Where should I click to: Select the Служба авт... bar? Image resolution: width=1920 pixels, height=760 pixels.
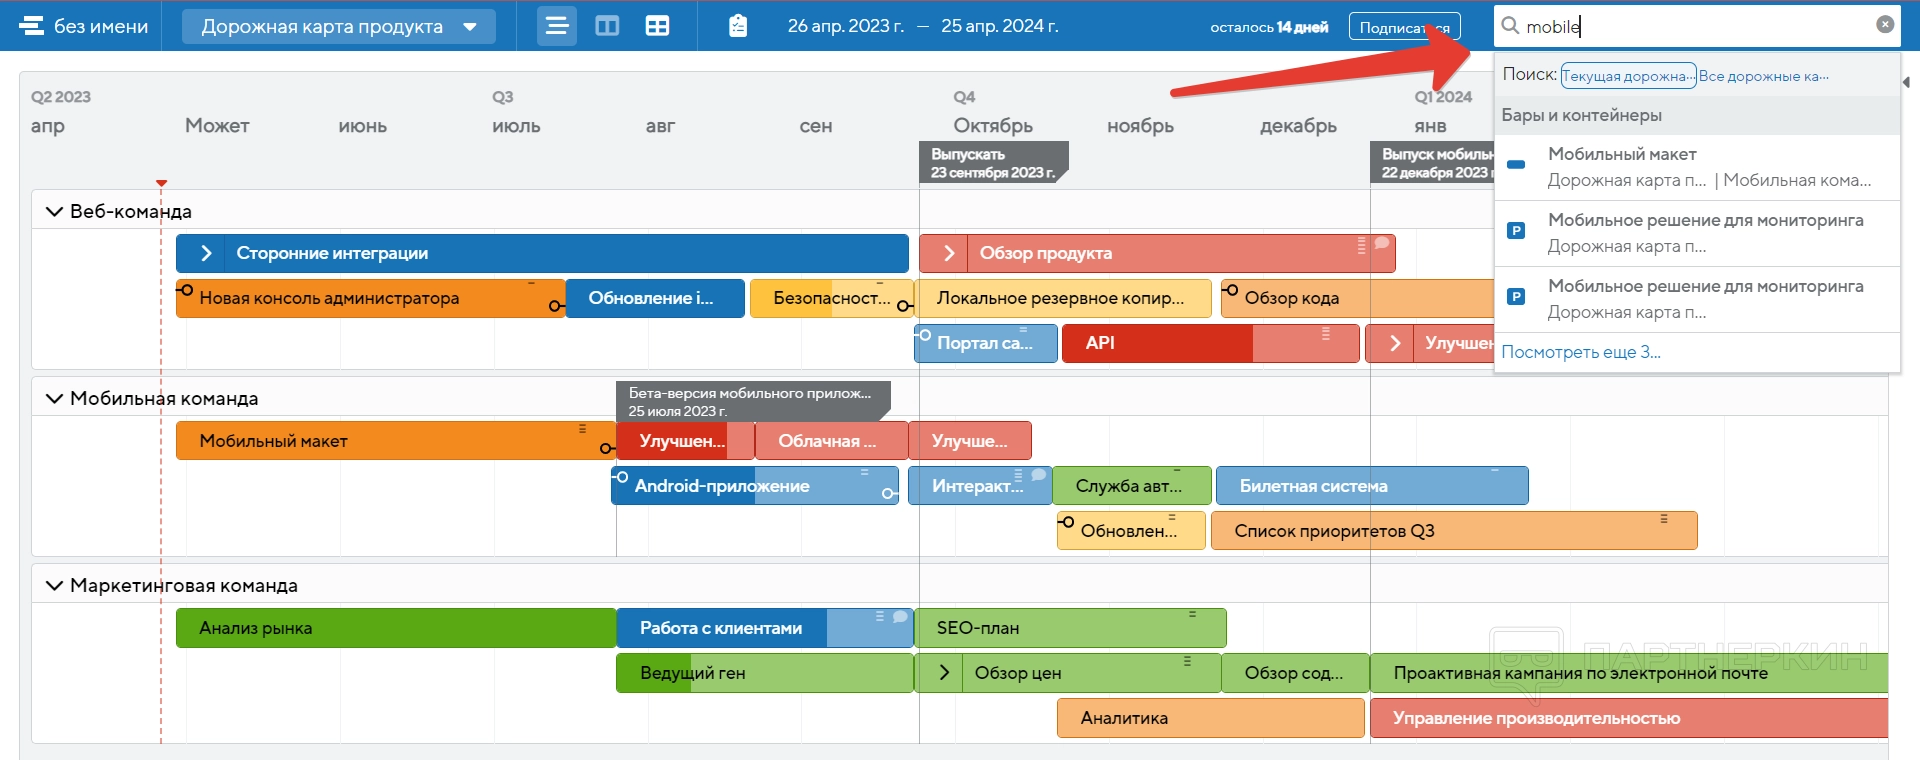coord(1132,486)
